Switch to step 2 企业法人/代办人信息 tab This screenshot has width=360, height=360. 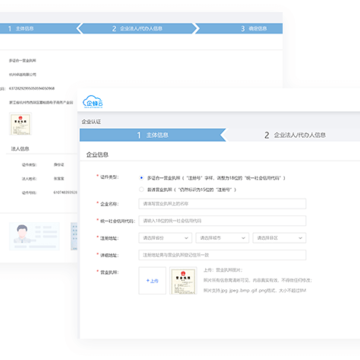(295, 135)
